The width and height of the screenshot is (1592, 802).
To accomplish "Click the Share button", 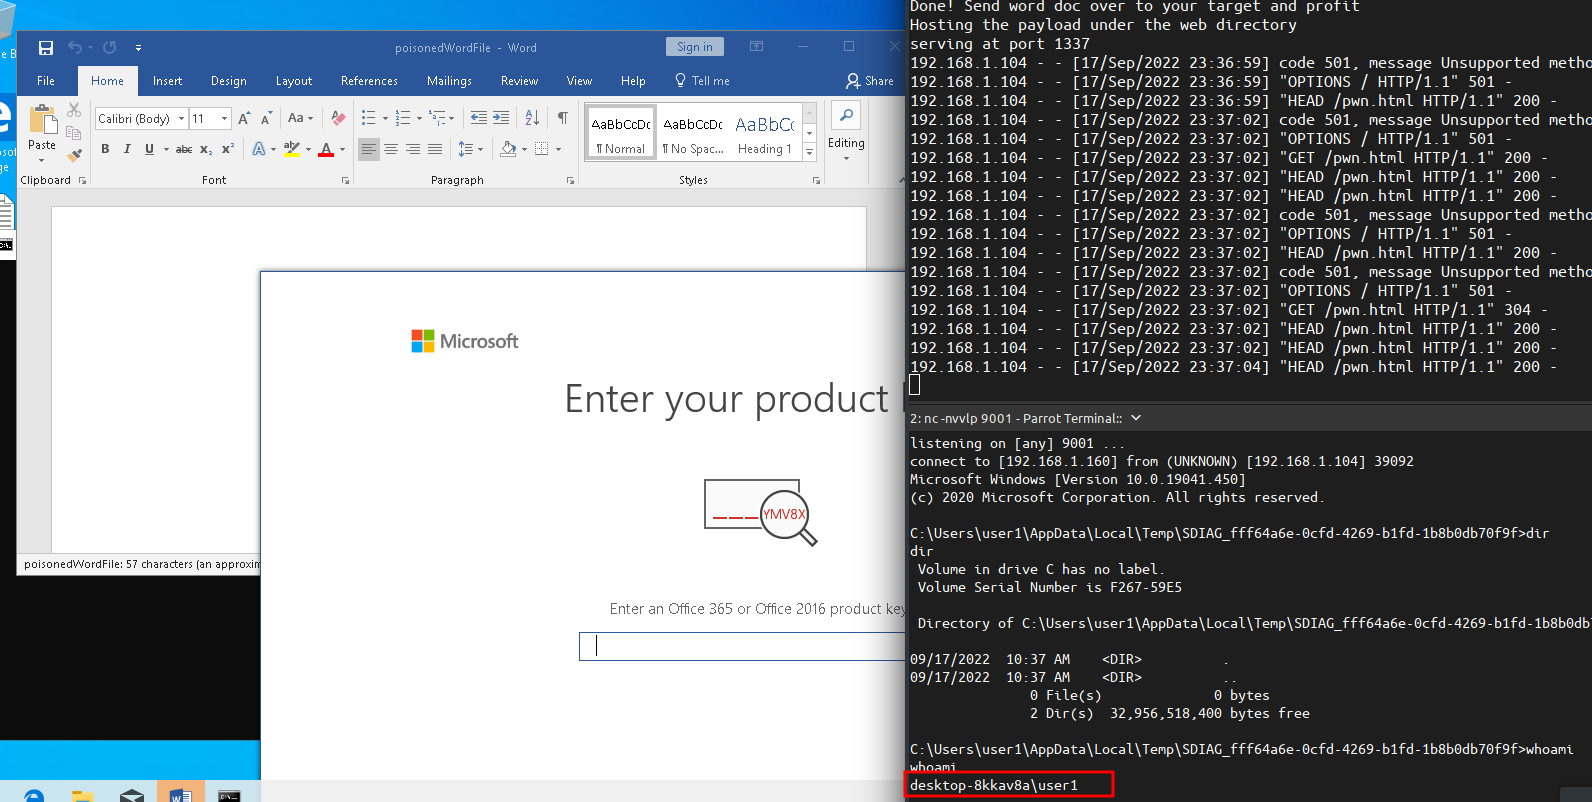I will coord(870,81).
